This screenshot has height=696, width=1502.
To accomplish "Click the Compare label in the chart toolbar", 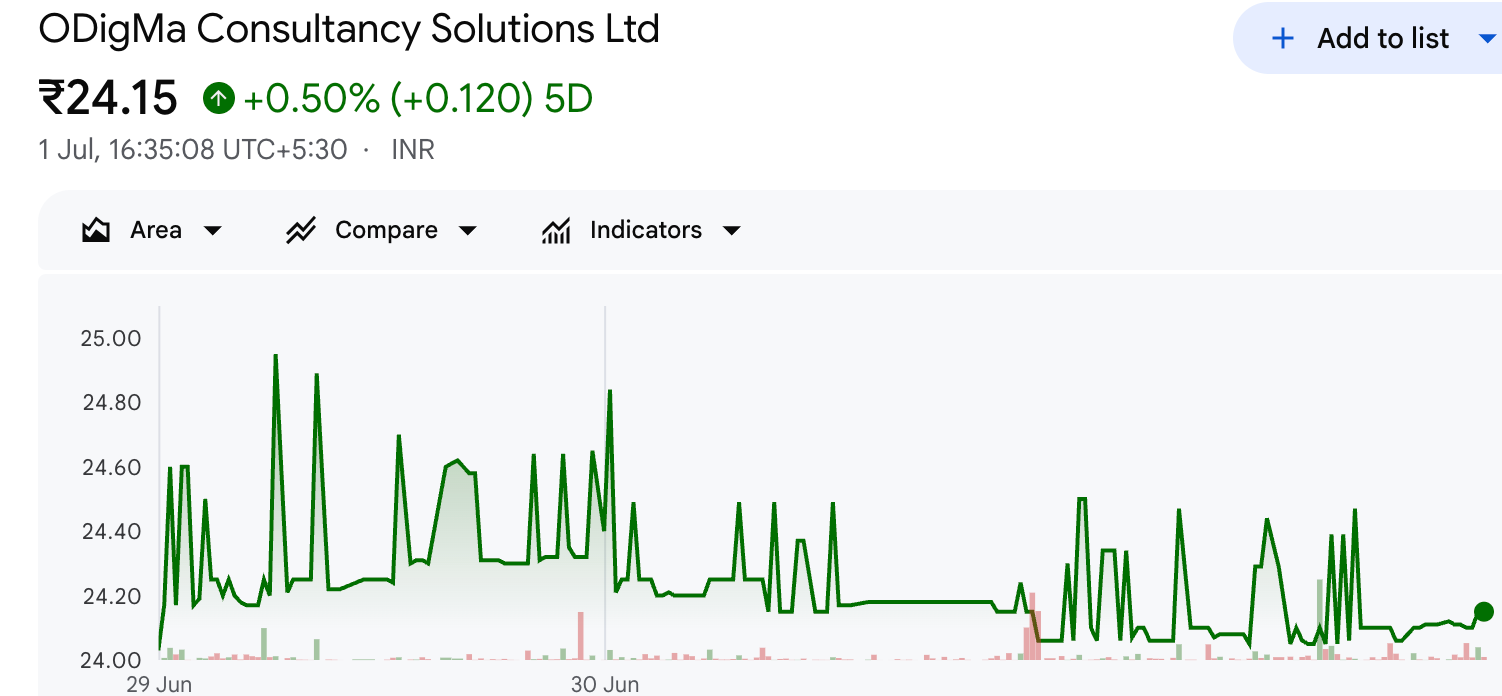I will click(x=386, y=230).
